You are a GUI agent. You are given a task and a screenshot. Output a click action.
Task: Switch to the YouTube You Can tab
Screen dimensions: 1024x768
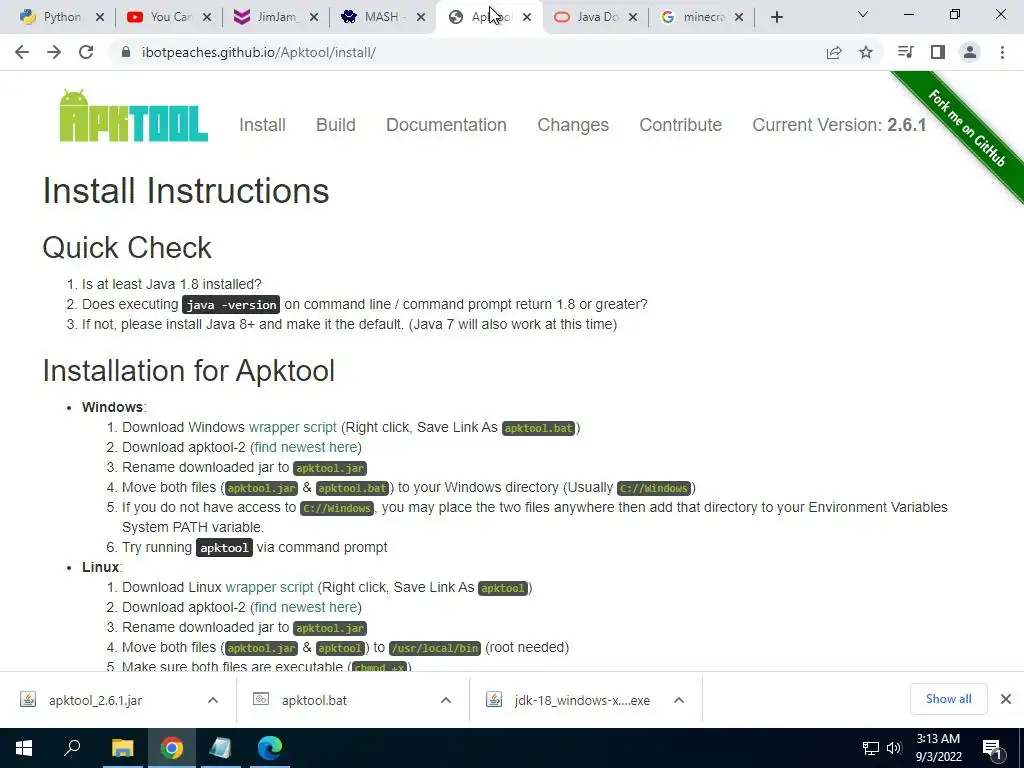tap(161, 17)
